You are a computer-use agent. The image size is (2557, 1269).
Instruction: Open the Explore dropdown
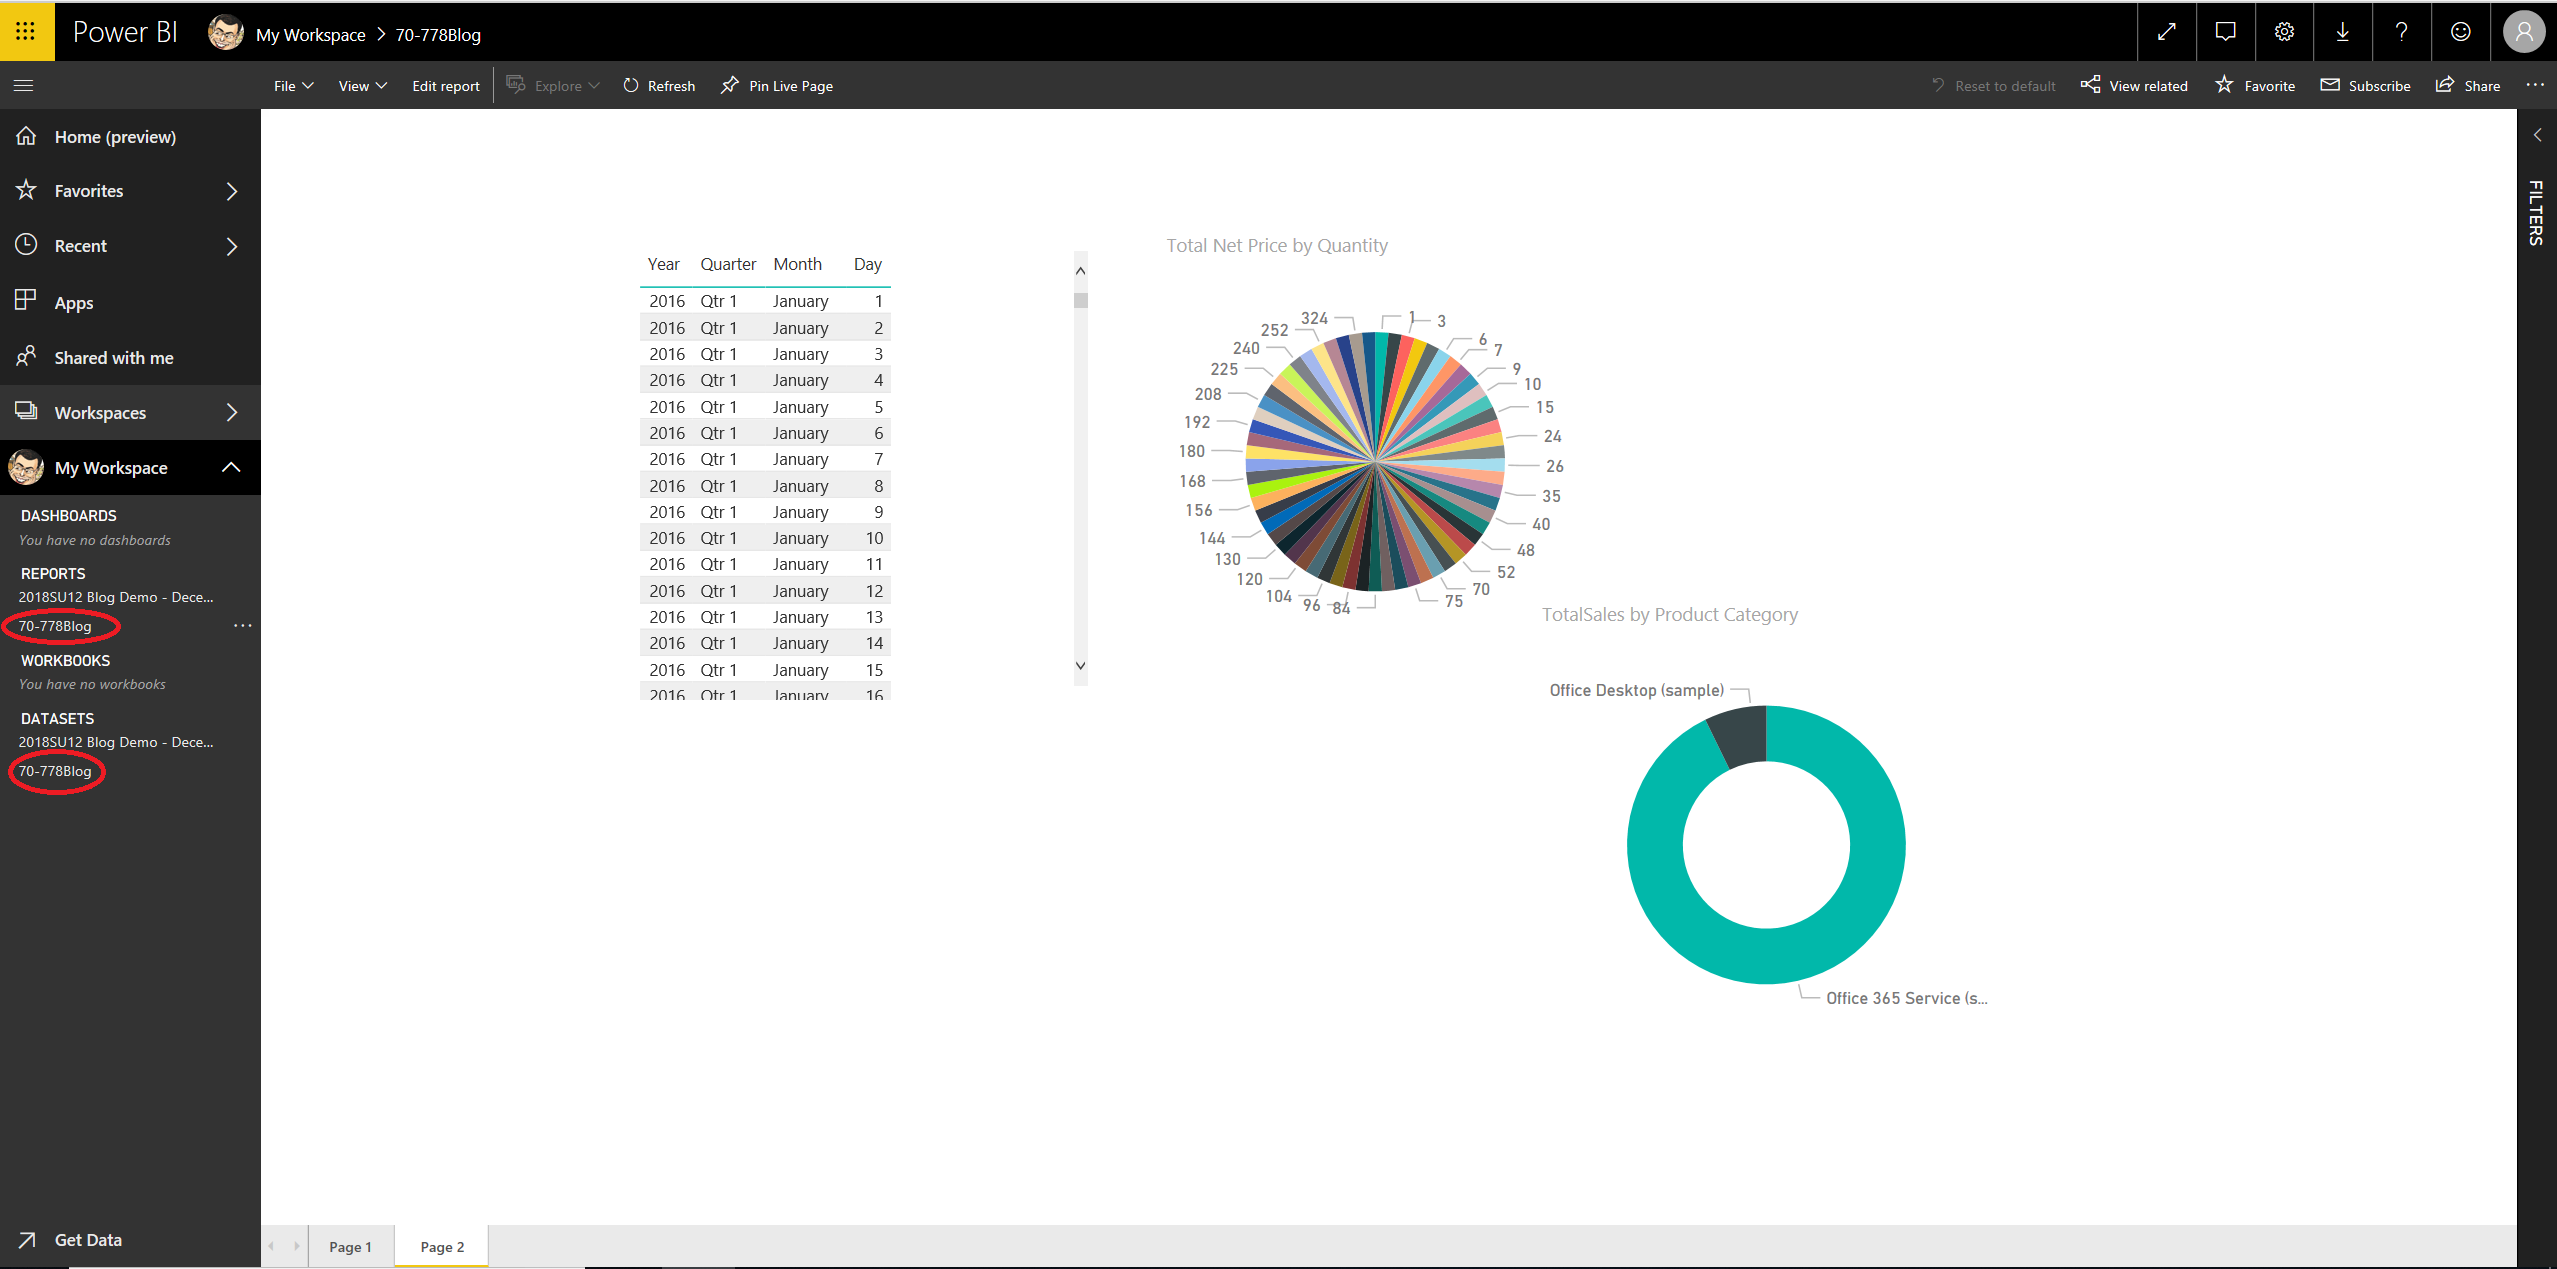[553, 86]
